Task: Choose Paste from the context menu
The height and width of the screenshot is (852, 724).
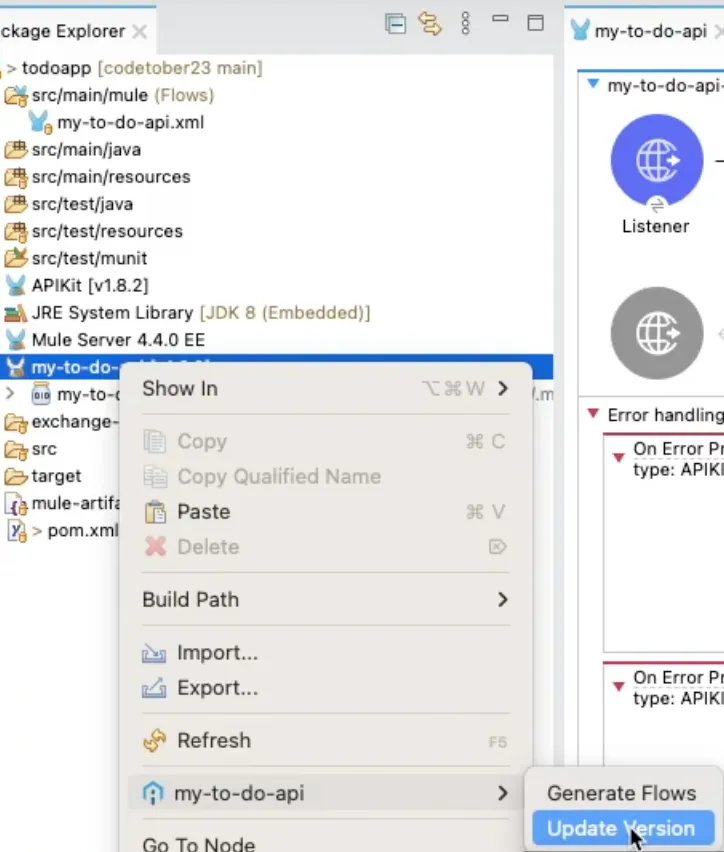Action: click(x=325, y=512)
